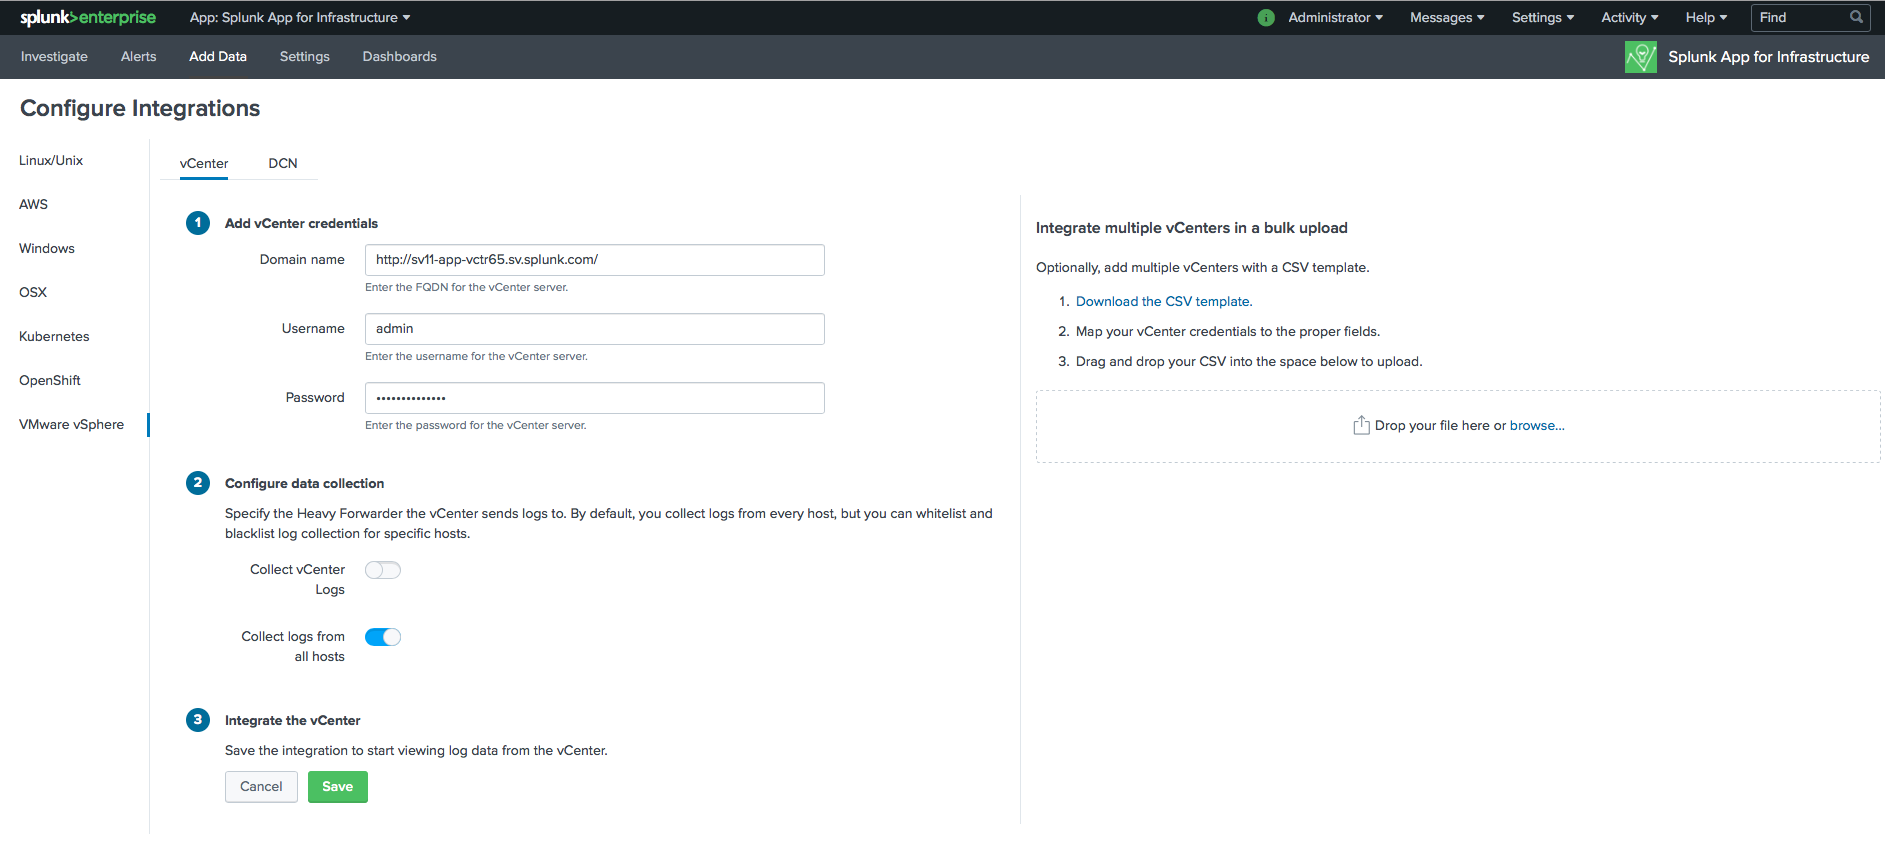The image size is (1885, 862).
Task: Select the Add Data nav item
Action: pyautogui.click(x=218, y=57)
